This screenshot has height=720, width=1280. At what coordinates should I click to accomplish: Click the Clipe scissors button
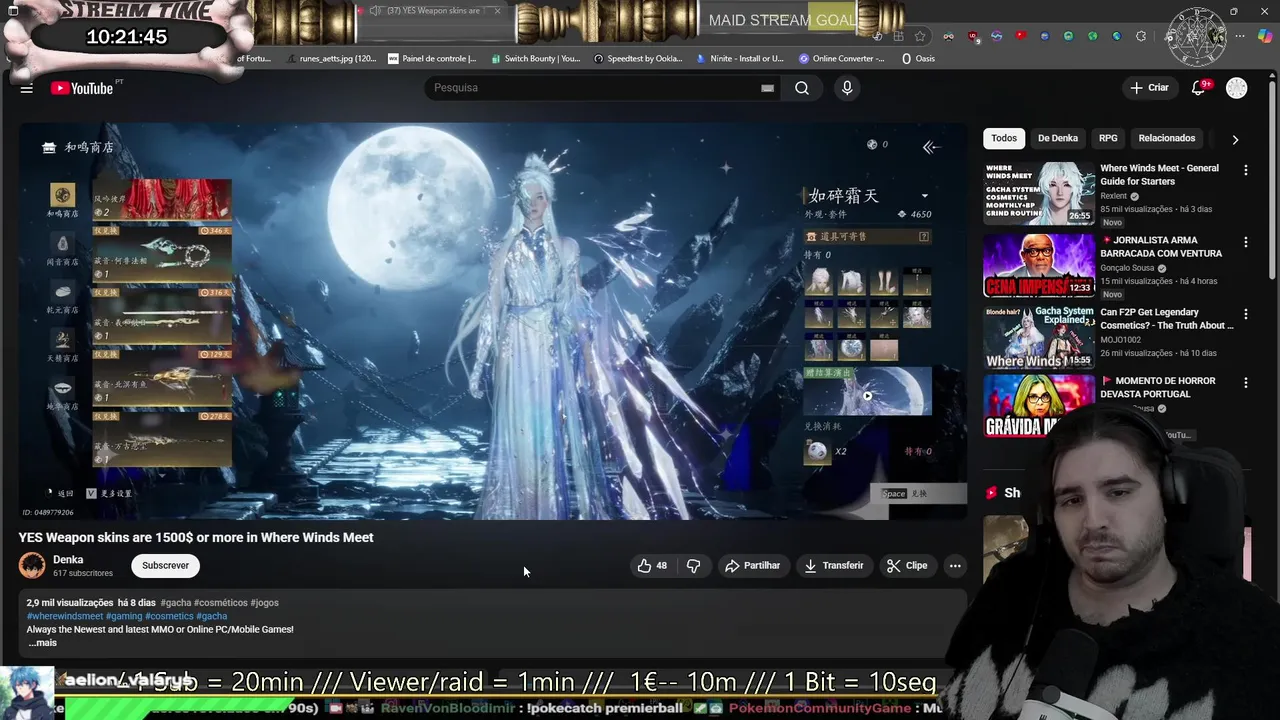click(x=907, y=566)
